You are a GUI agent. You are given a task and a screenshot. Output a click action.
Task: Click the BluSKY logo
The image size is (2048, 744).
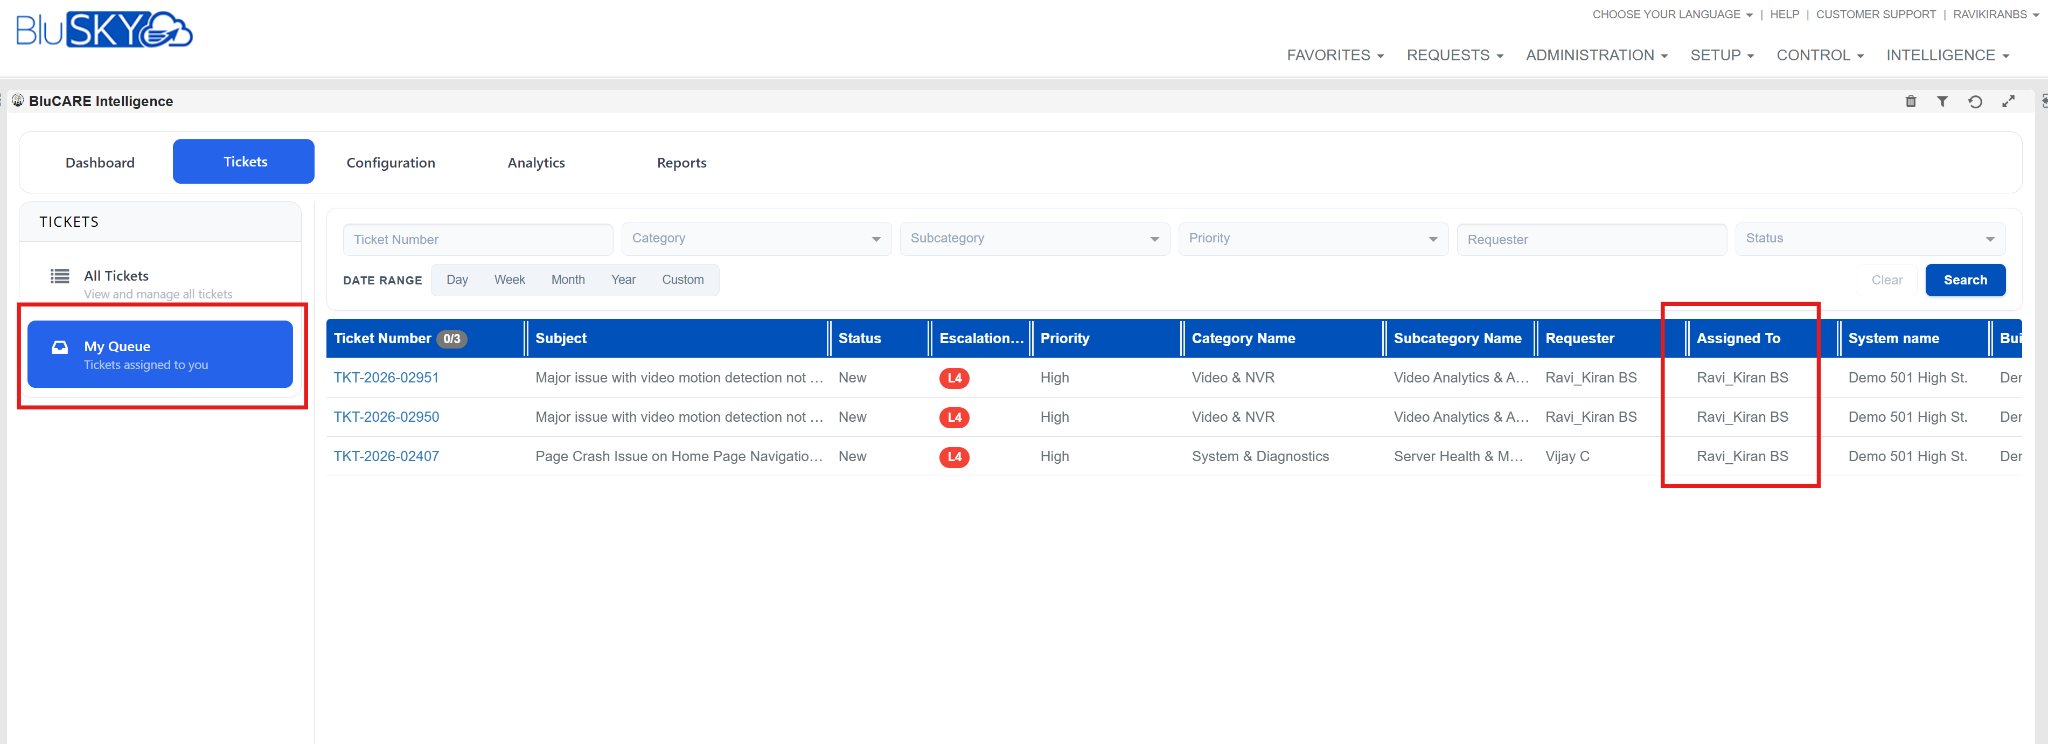click(x=104, y=30)
